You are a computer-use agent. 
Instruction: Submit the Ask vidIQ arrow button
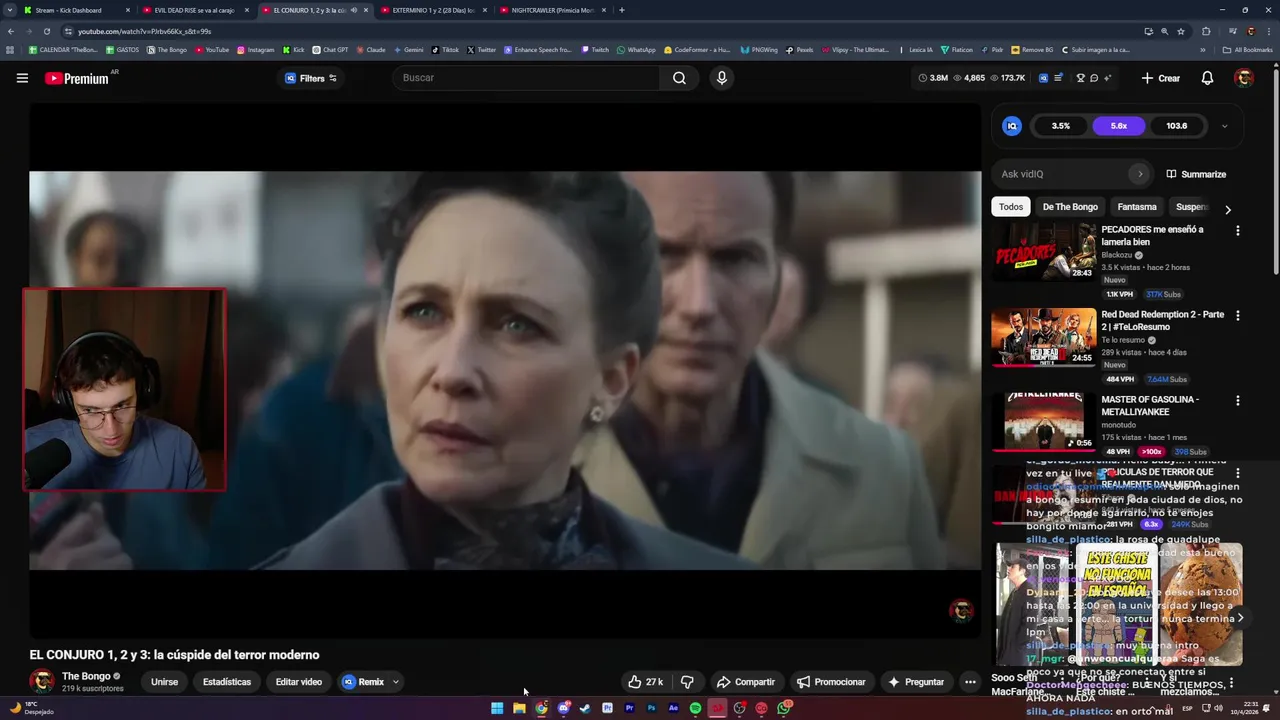[x=1139, y=174]
